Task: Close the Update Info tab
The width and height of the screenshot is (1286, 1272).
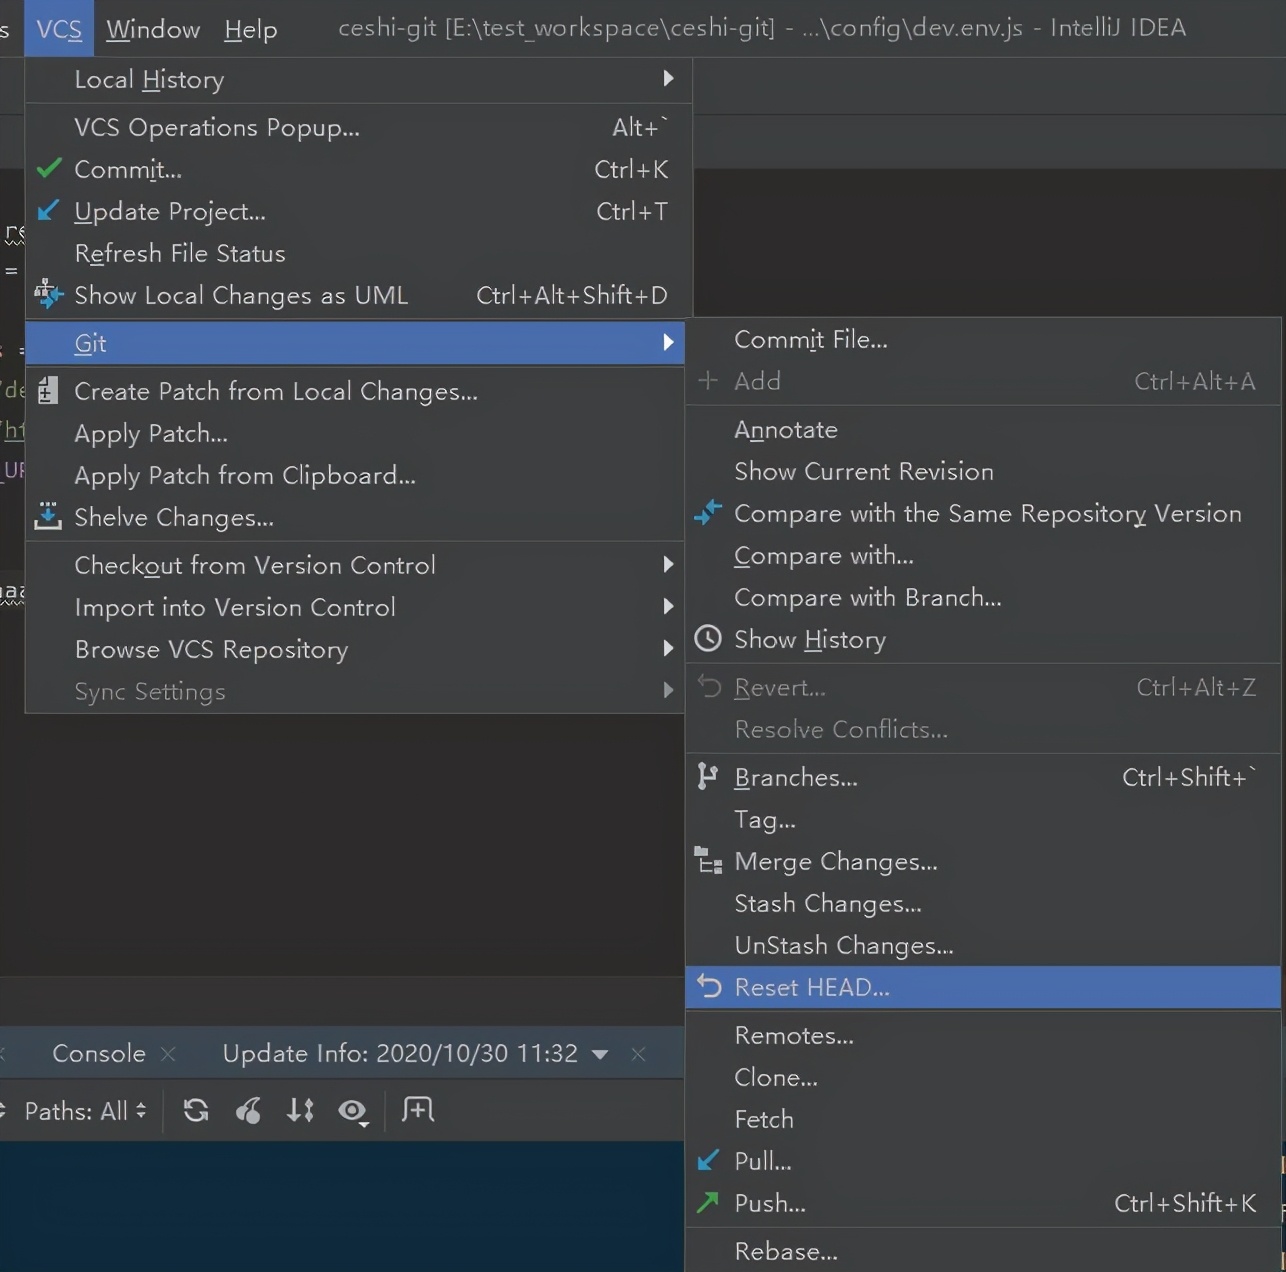Action: pos(638,1054)
